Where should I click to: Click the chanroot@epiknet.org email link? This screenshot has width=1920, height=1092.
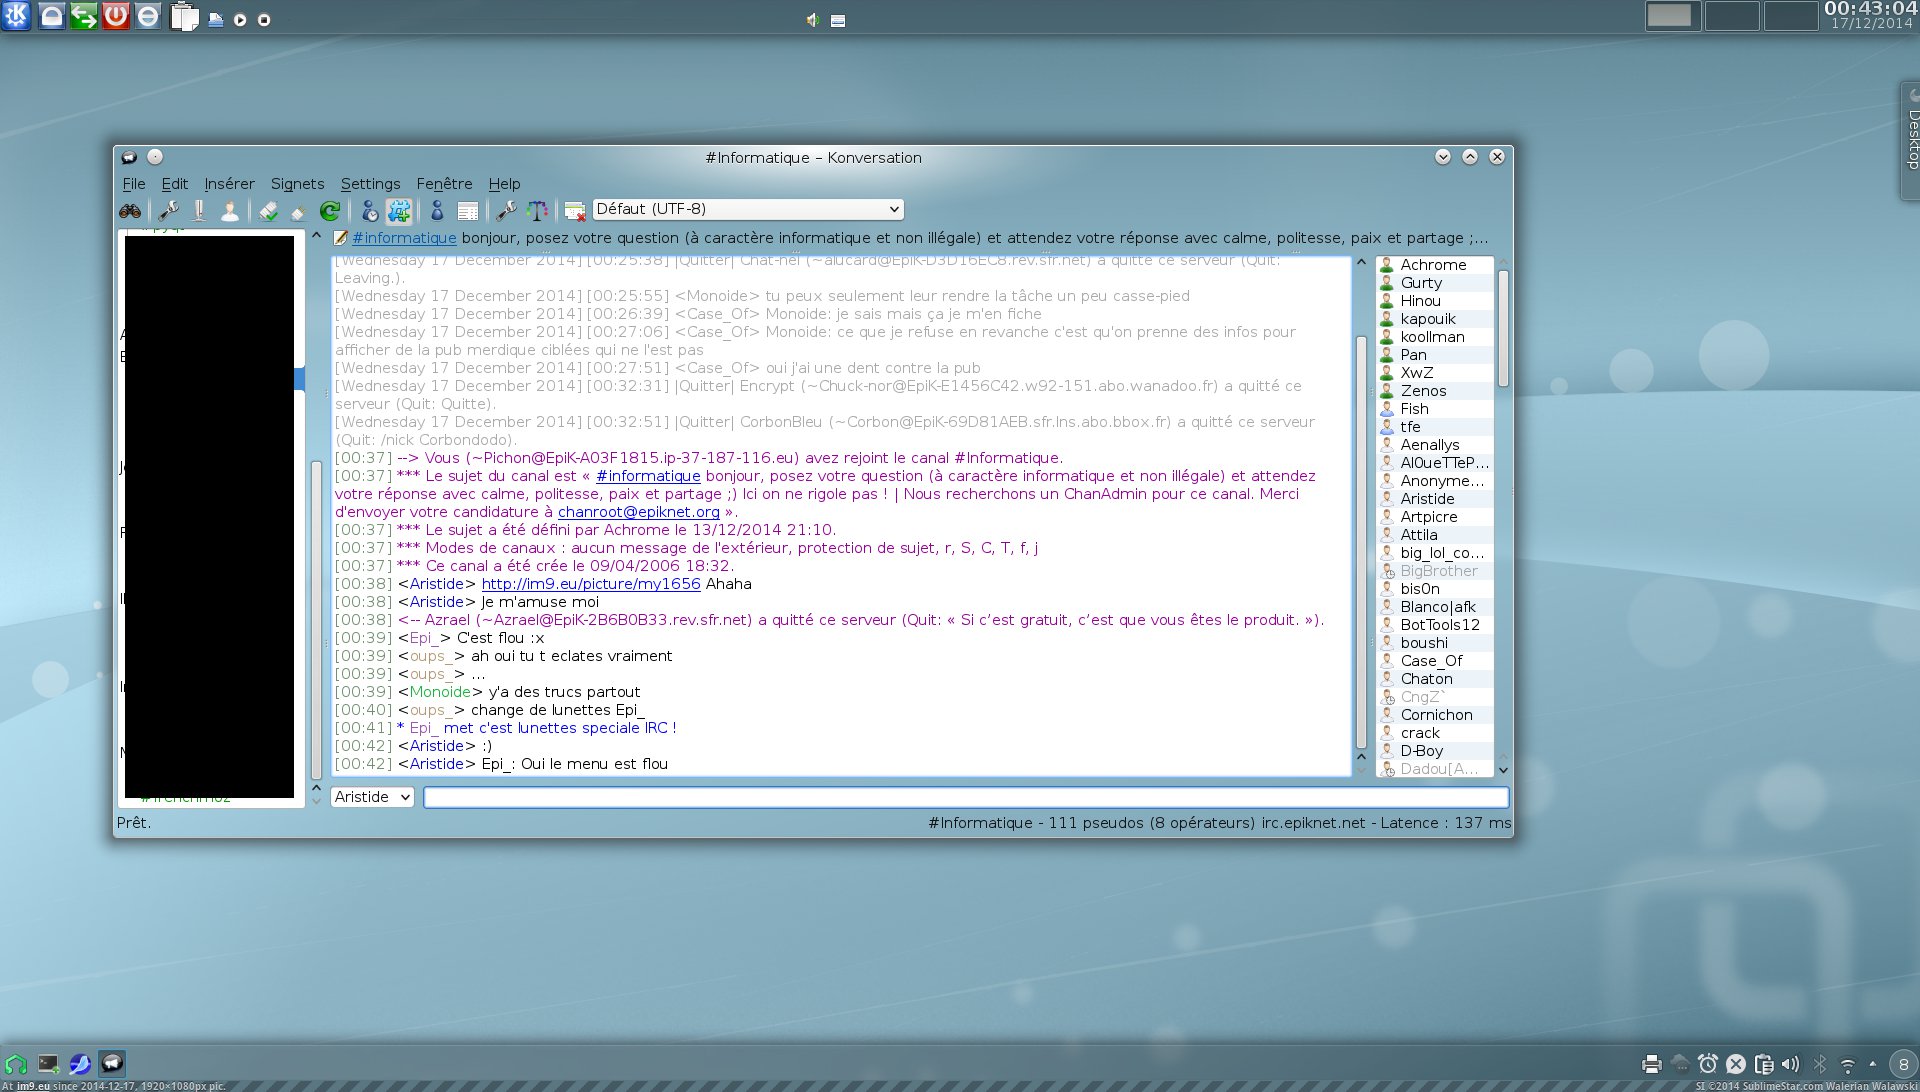638,512
